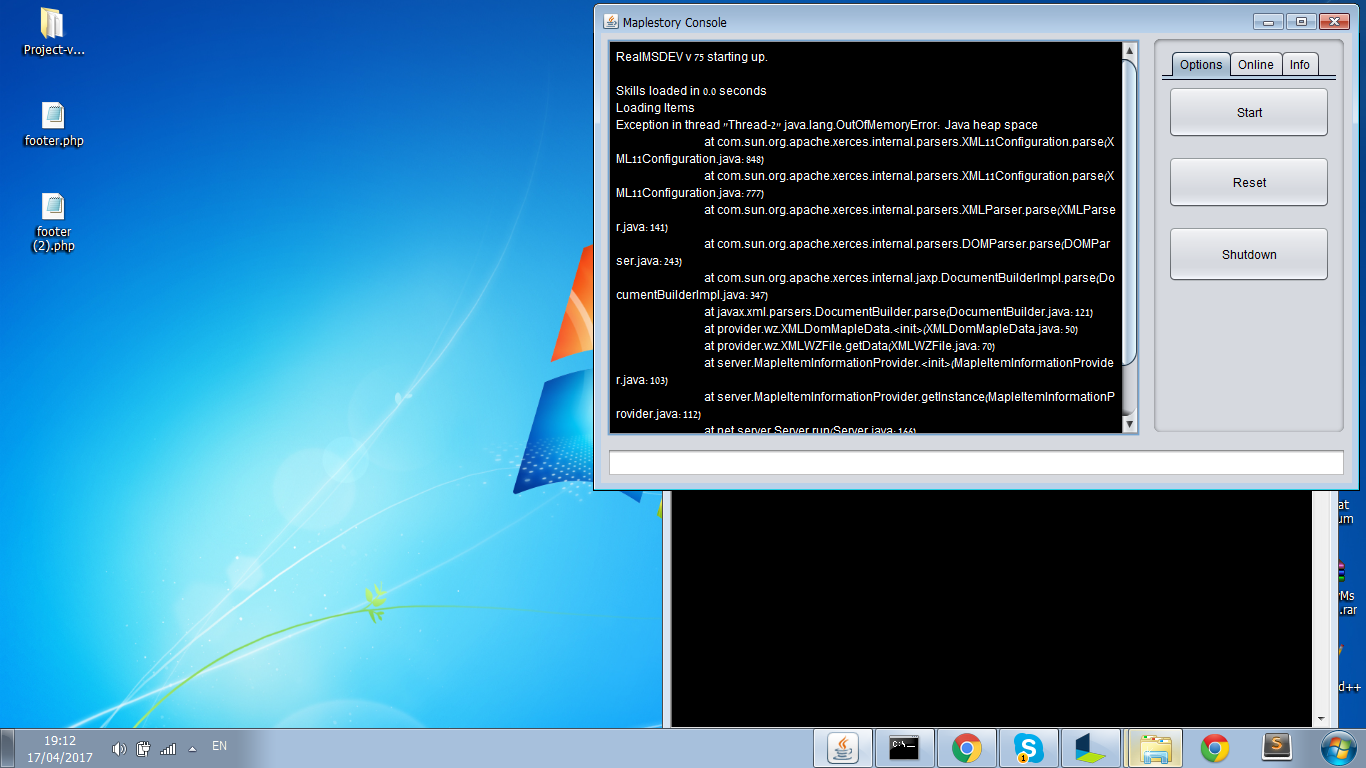The width and height of the screenshot is (1366, 768).
Task: Click the network signal tray icon
Action: (168, 748)
